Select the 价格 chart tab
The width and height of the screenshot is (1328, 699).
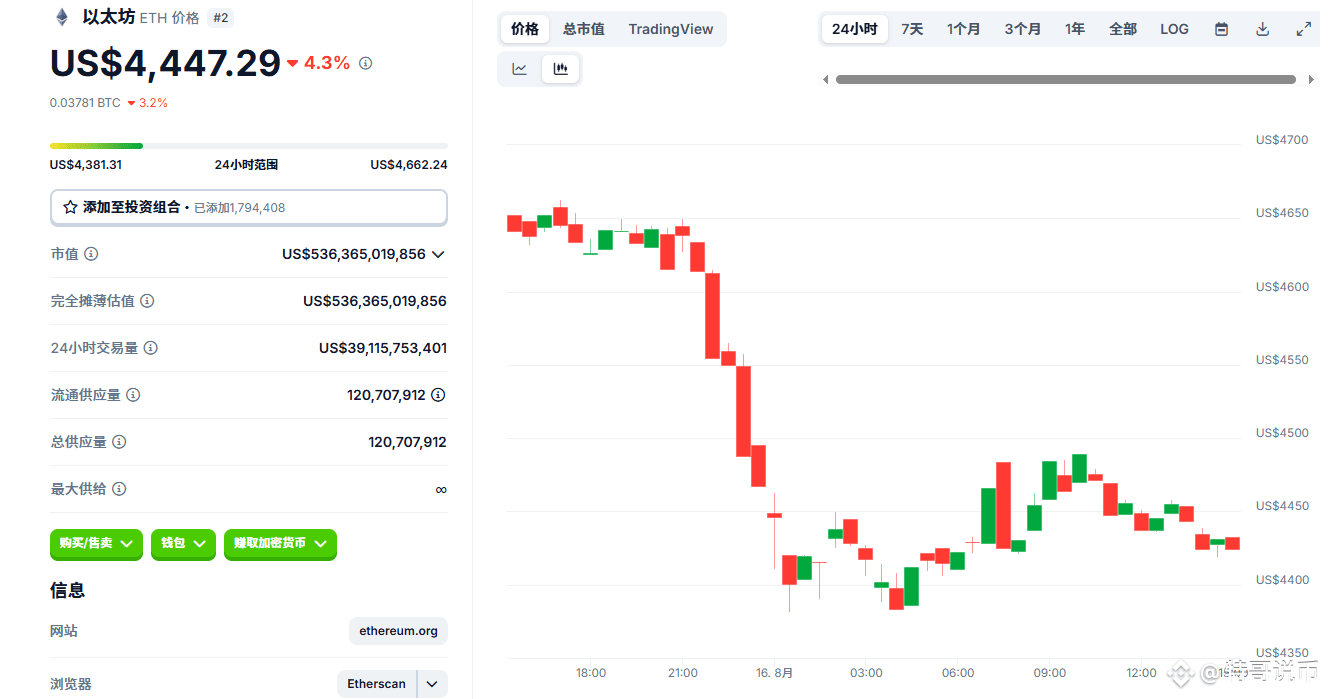525,29
